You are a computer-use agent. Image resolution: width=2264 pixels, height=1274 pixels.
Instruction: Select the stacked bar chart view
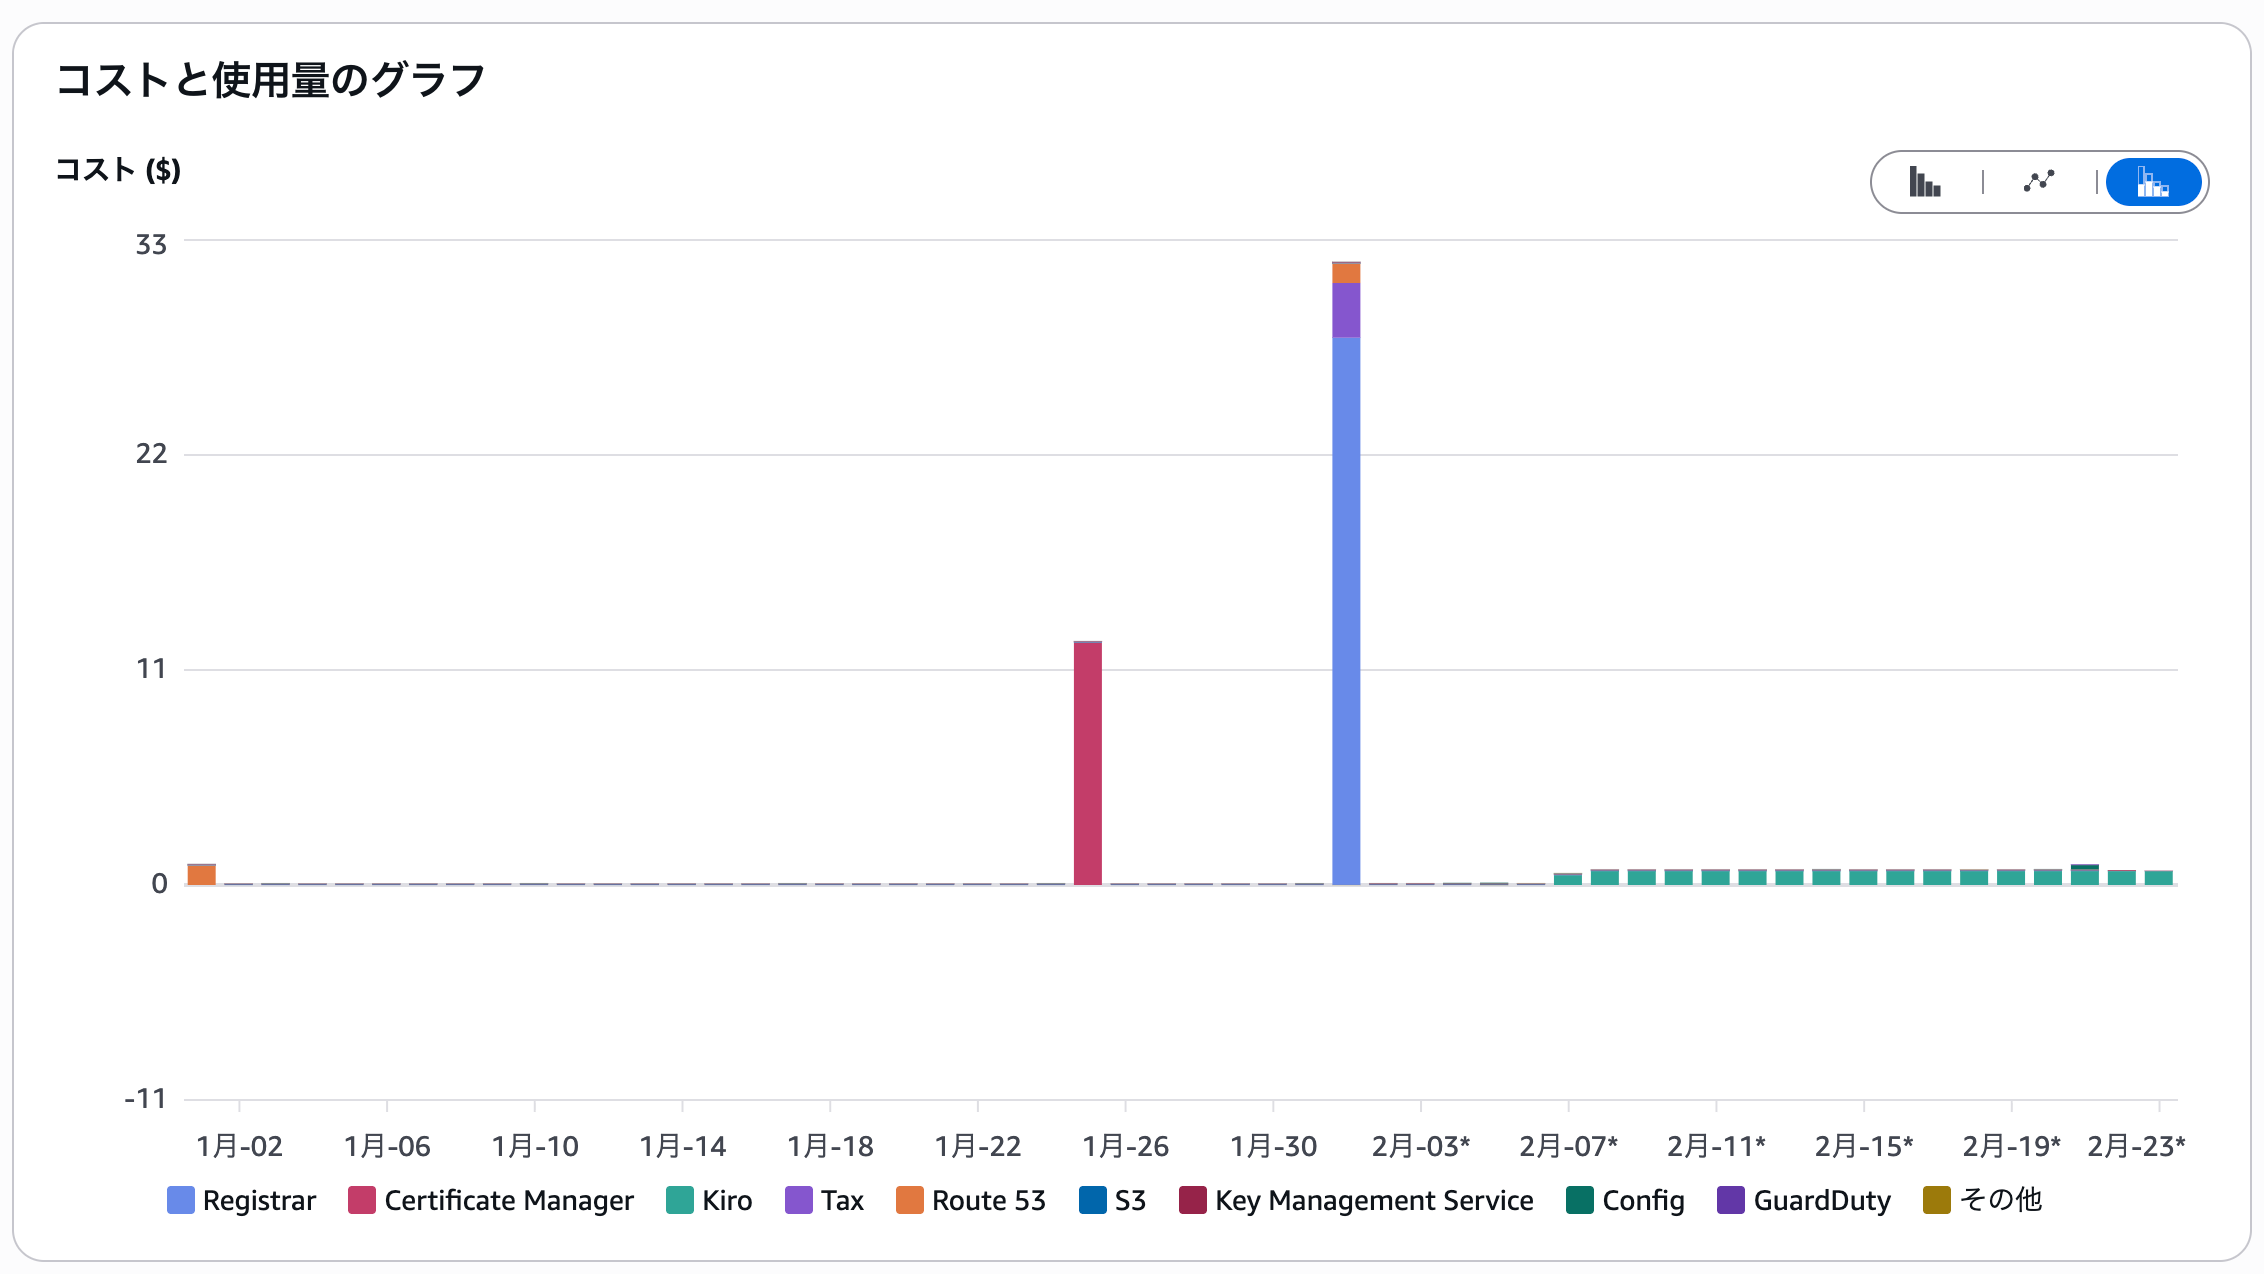[2153, 182]
